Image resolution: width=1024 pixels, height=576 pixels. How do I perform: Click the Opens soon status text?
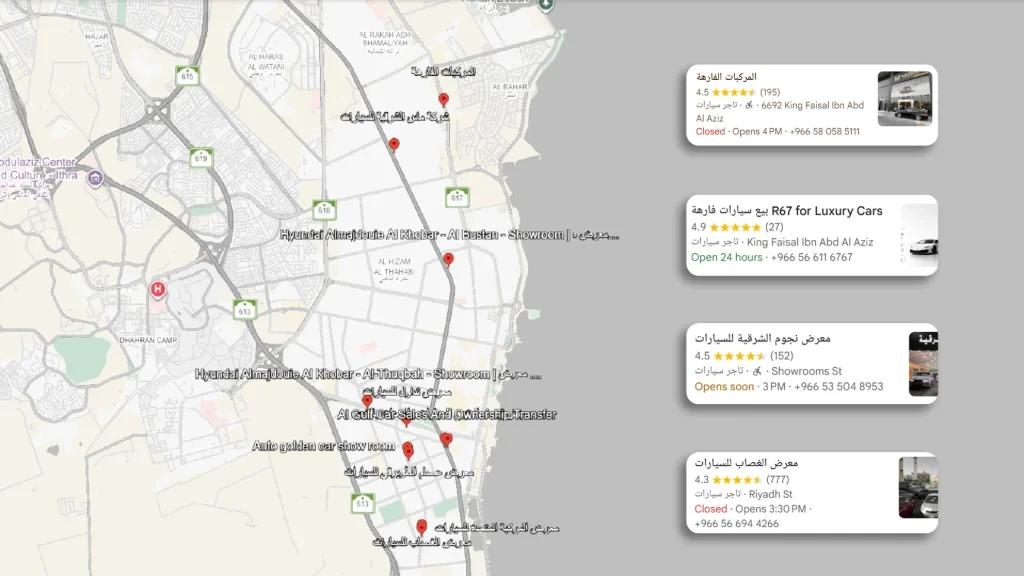(724, 387)
